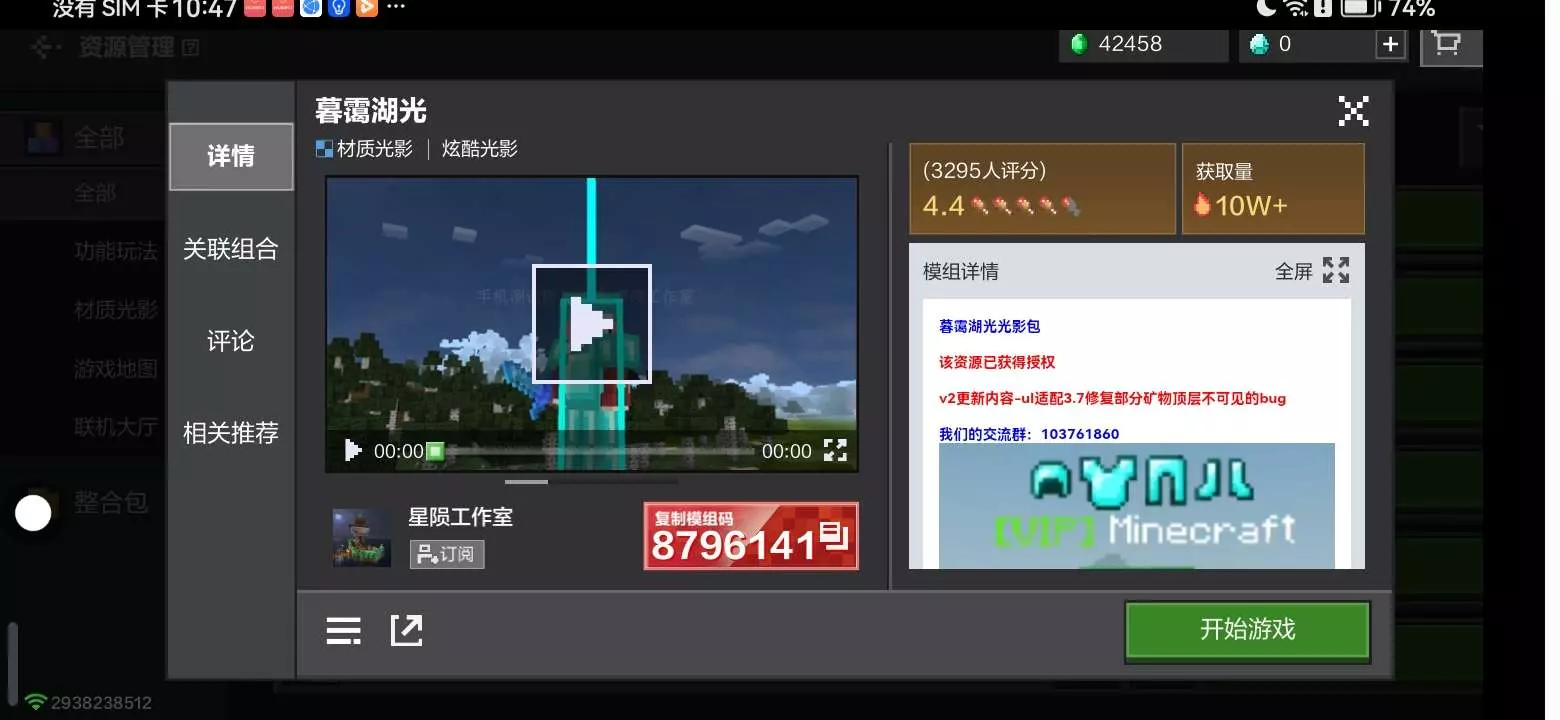Screen dimensions: 1560x720
Task: Click the 模组详情 panel label
Action: [960, 271]
